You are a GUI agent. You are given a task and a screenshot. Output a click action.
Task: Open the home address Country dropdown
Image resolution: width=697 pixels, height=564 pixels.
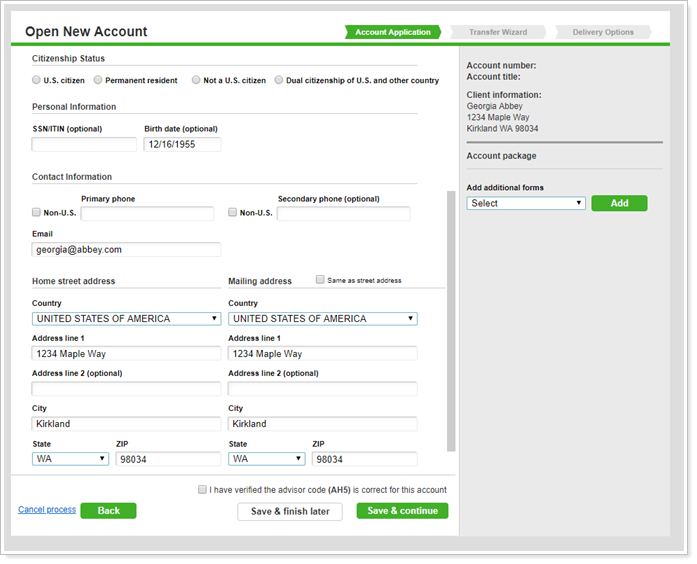tap(126, 319)
